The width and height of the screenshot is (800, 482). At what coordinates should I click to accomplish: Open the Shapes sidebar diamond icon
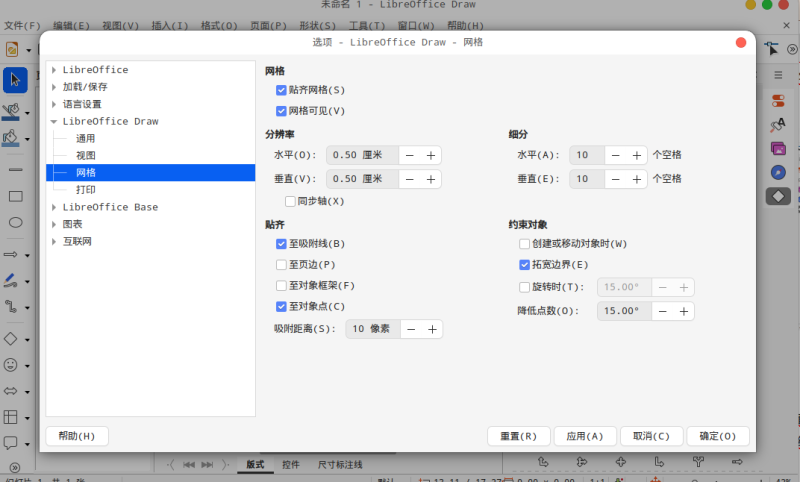point(778,196)
